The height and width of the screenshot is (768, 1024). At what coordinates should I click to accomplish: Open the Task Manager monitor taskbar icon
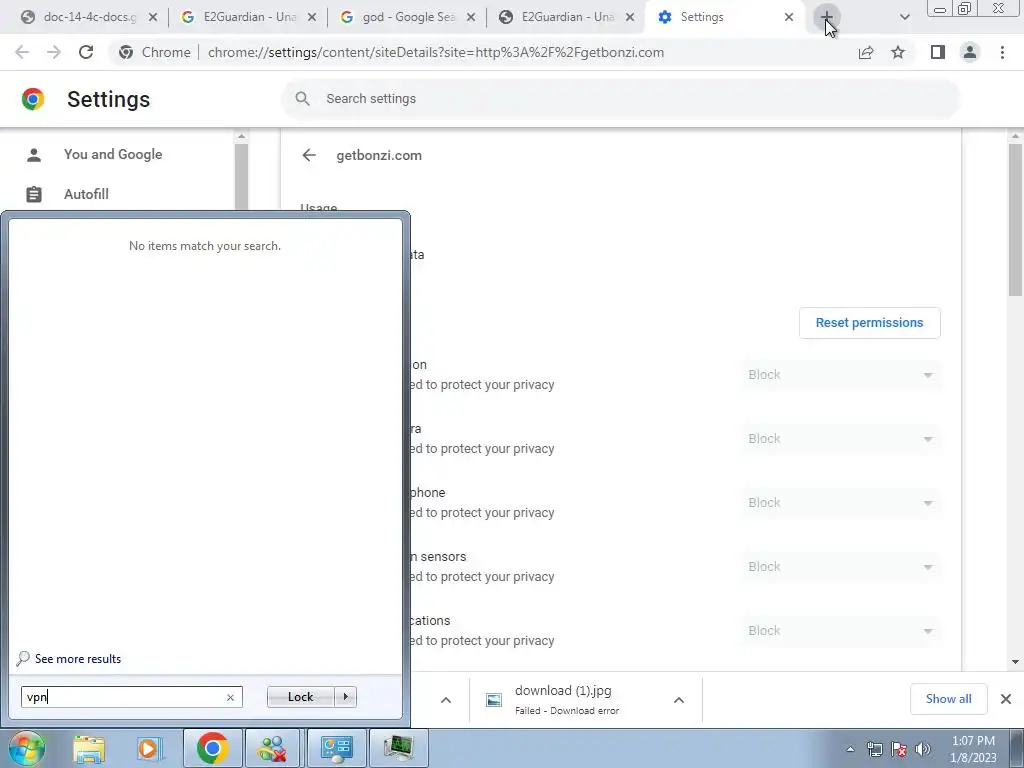pos(398,748)
